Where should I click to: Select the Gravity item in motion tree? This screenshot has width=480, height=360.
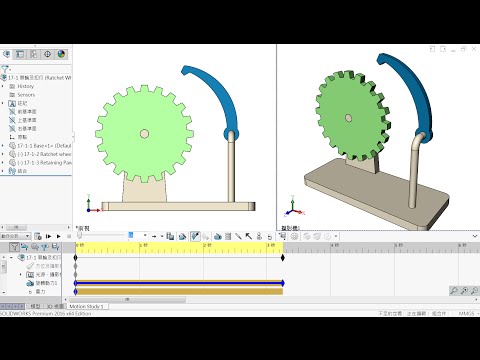click(37, 292)
